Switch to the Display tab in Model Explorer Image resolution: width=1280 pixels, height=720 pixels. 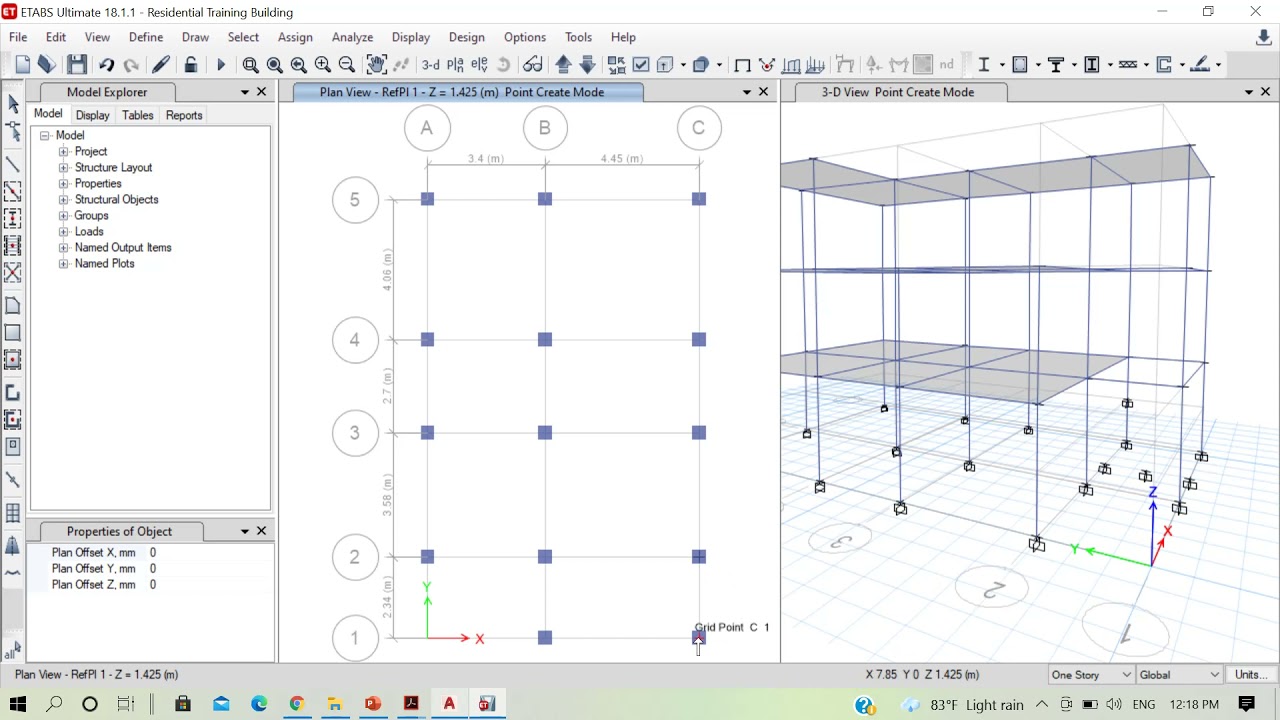pos(93,115)
